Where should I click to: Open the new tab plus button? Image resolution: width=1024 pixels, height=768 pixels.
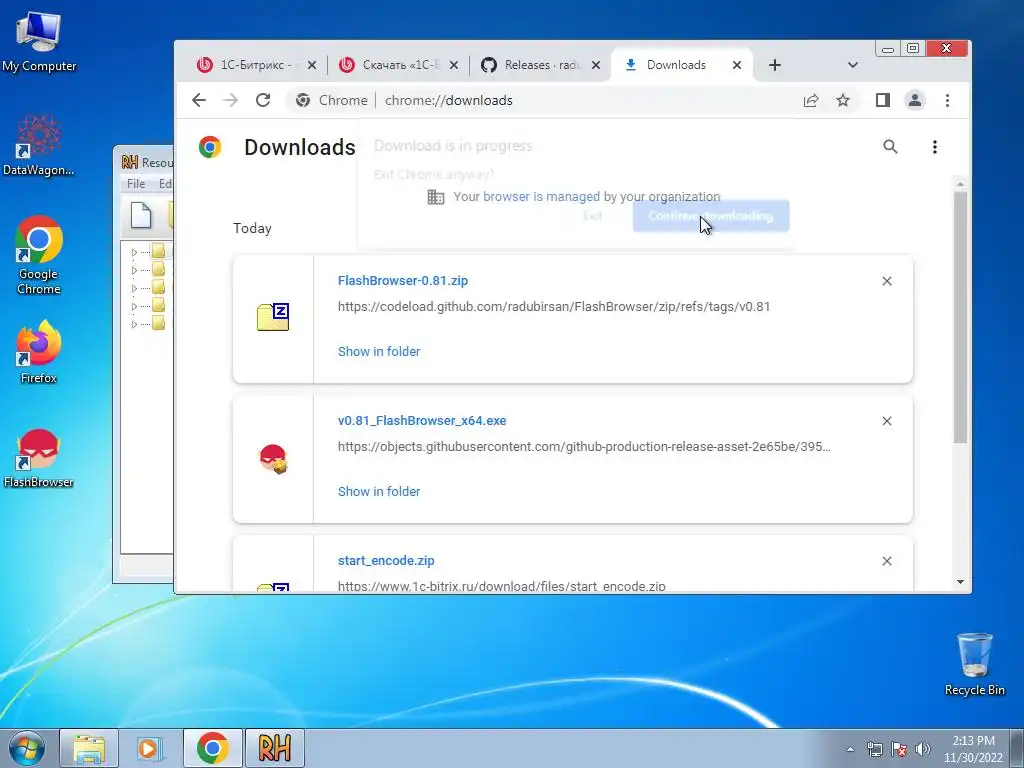pyautogui.click(x=775, y=65)
